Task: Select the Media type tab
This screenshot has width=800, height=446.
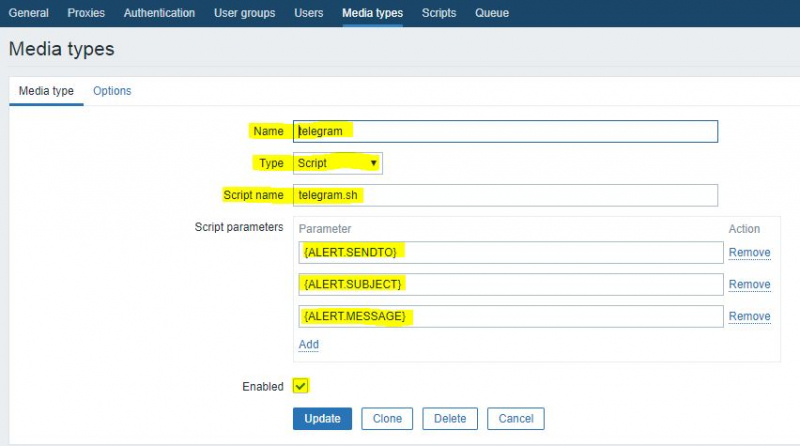Action: coord(46,91)
